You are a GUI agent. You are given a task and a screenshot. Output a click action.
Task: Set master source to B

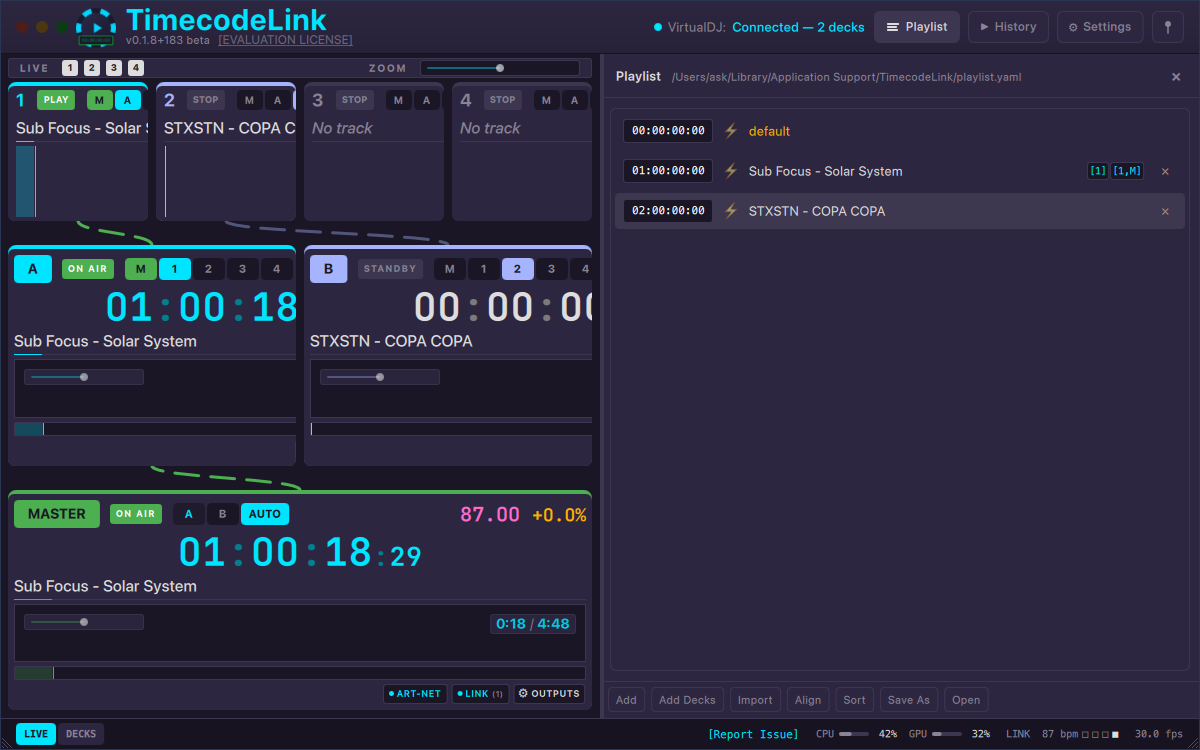click(x=223, y=514)
